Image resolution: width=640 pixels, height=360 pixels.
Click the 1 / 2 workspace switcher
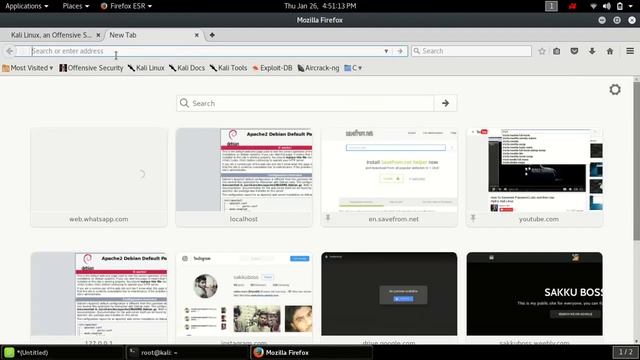click(625, 352)
